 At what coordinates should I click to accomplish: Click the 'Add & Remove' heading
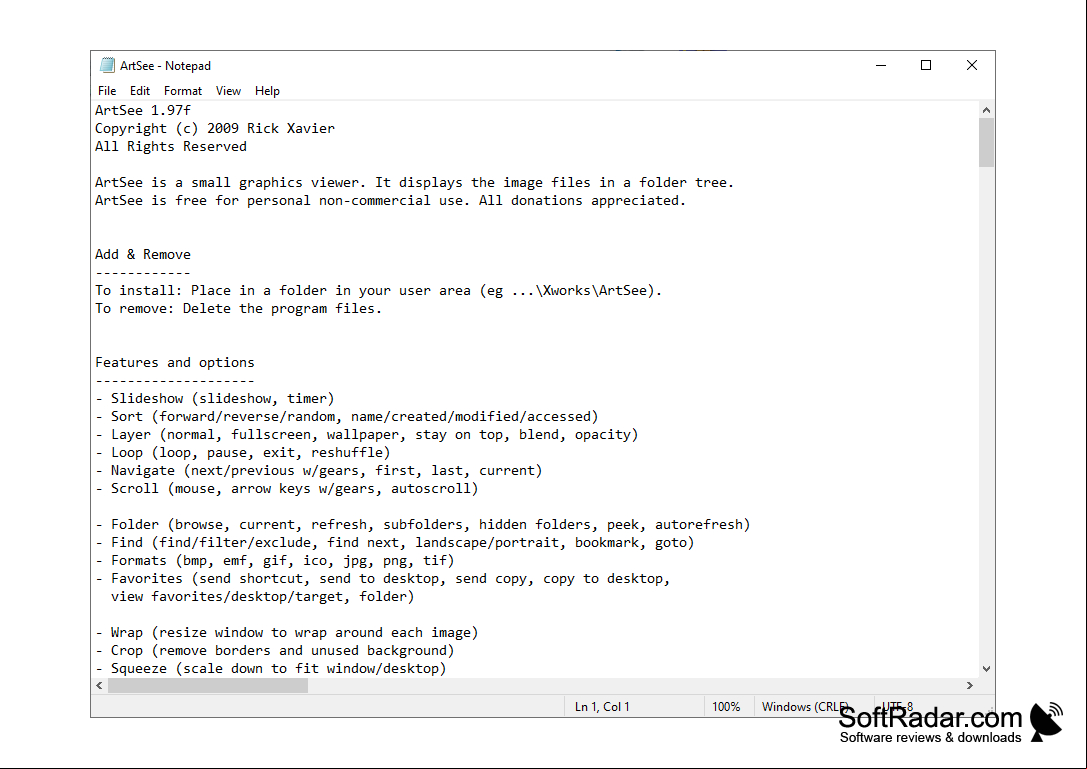143,254
